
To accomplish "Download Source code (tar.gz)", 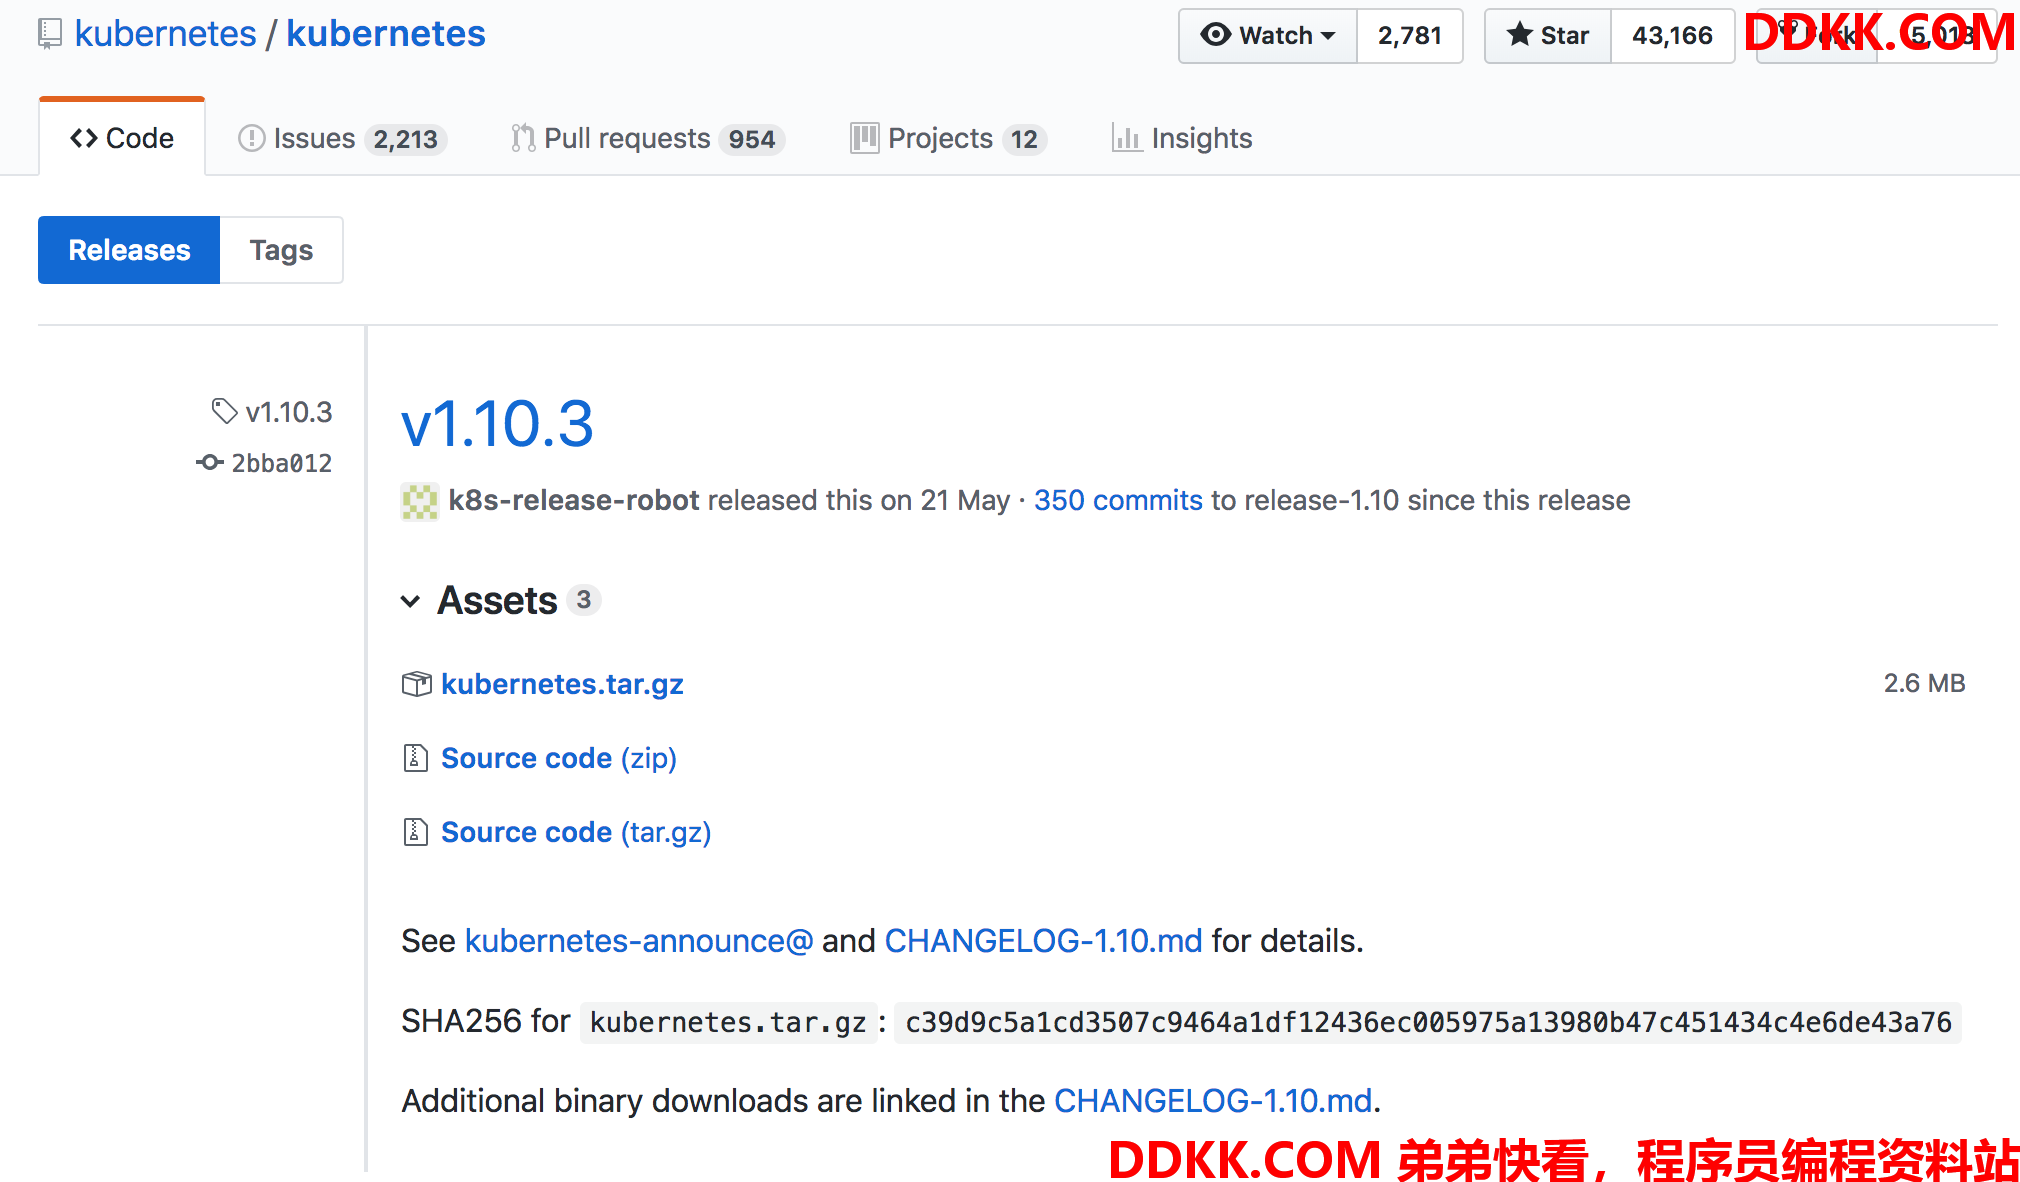I will pyautogui.click(x=576, y=832).
